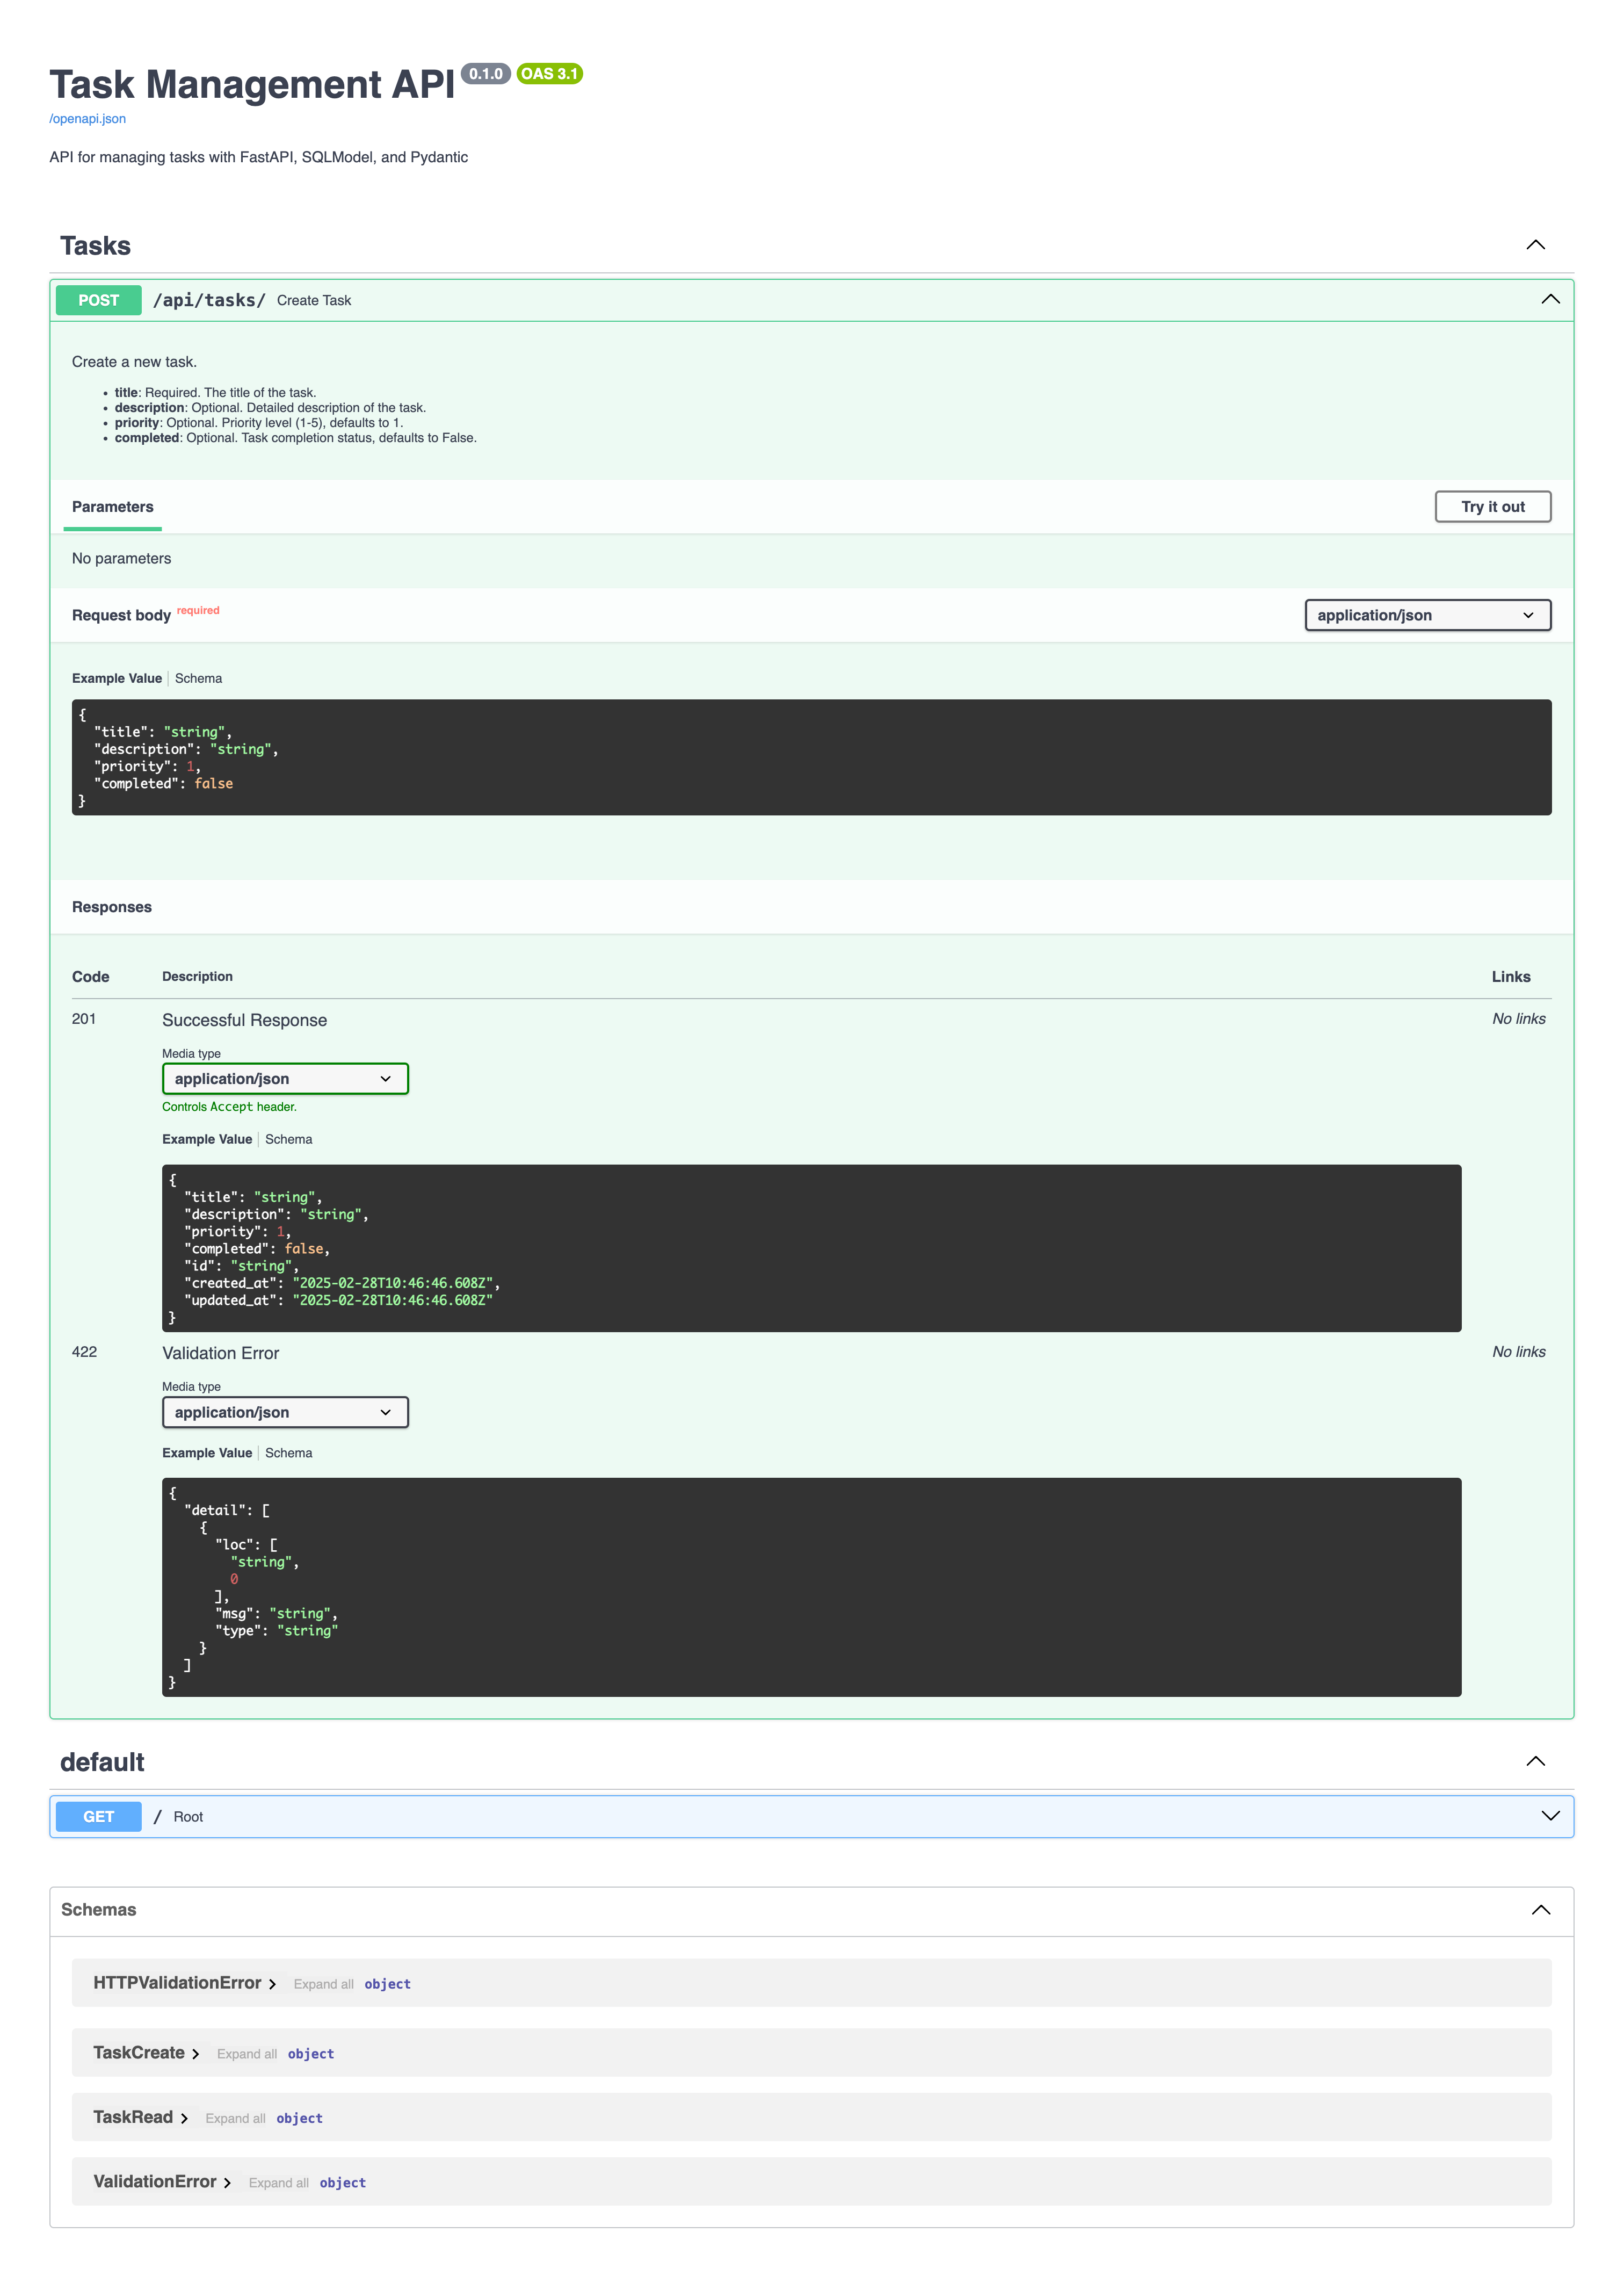This screenshot has width=1624, height=2269.
Task: Click the 0.1.0 version badge
Action: (x=486, y=74)
